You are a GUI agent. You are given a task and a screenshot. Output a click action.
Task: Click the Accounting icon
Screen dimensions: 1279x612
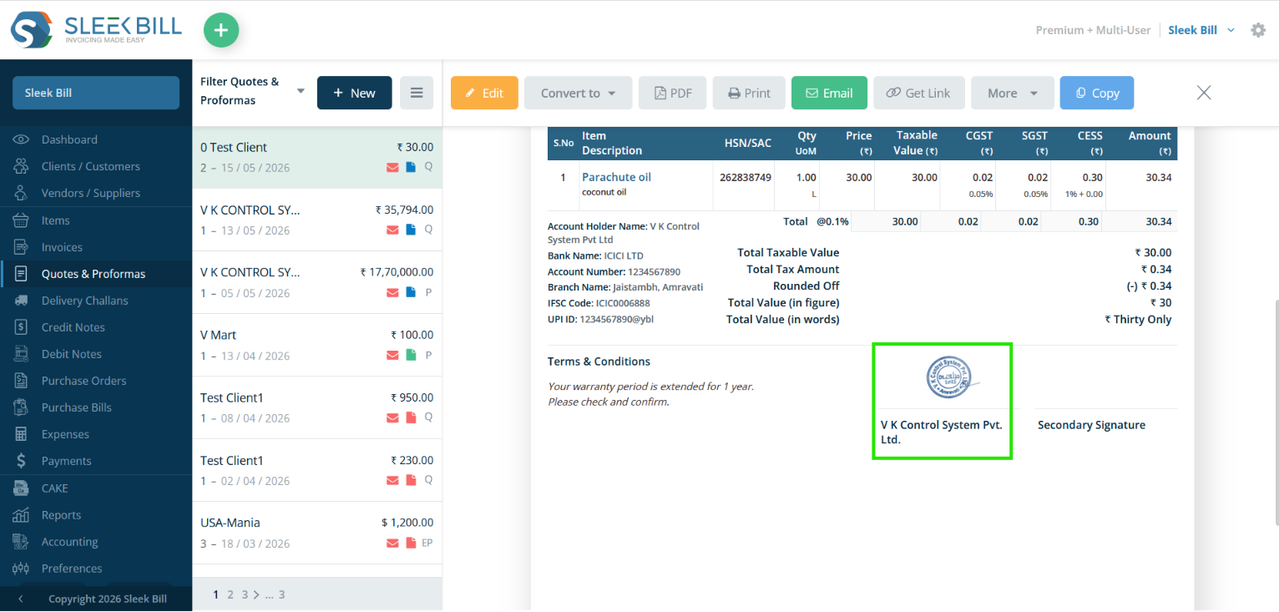pyautogui.click(x=21, y=541)
